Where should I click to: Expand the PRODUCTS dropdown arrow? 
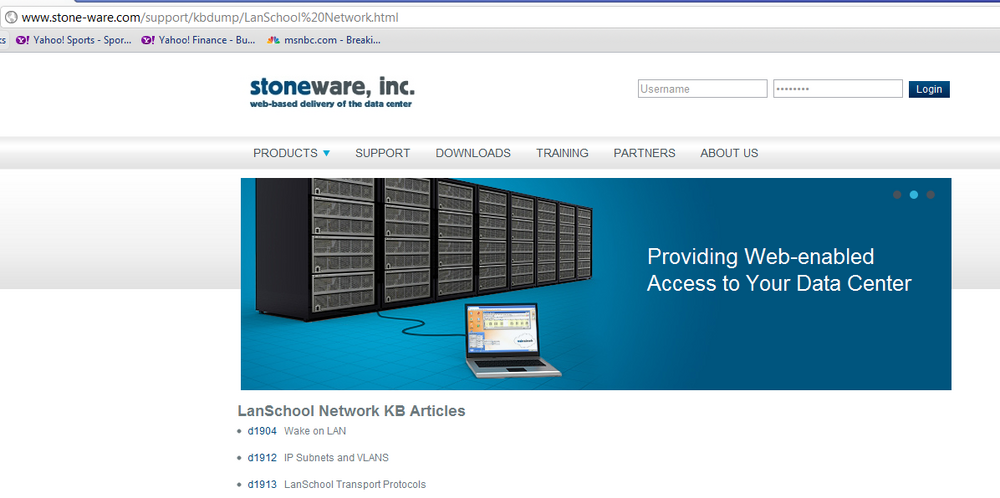tap(327, 154)
